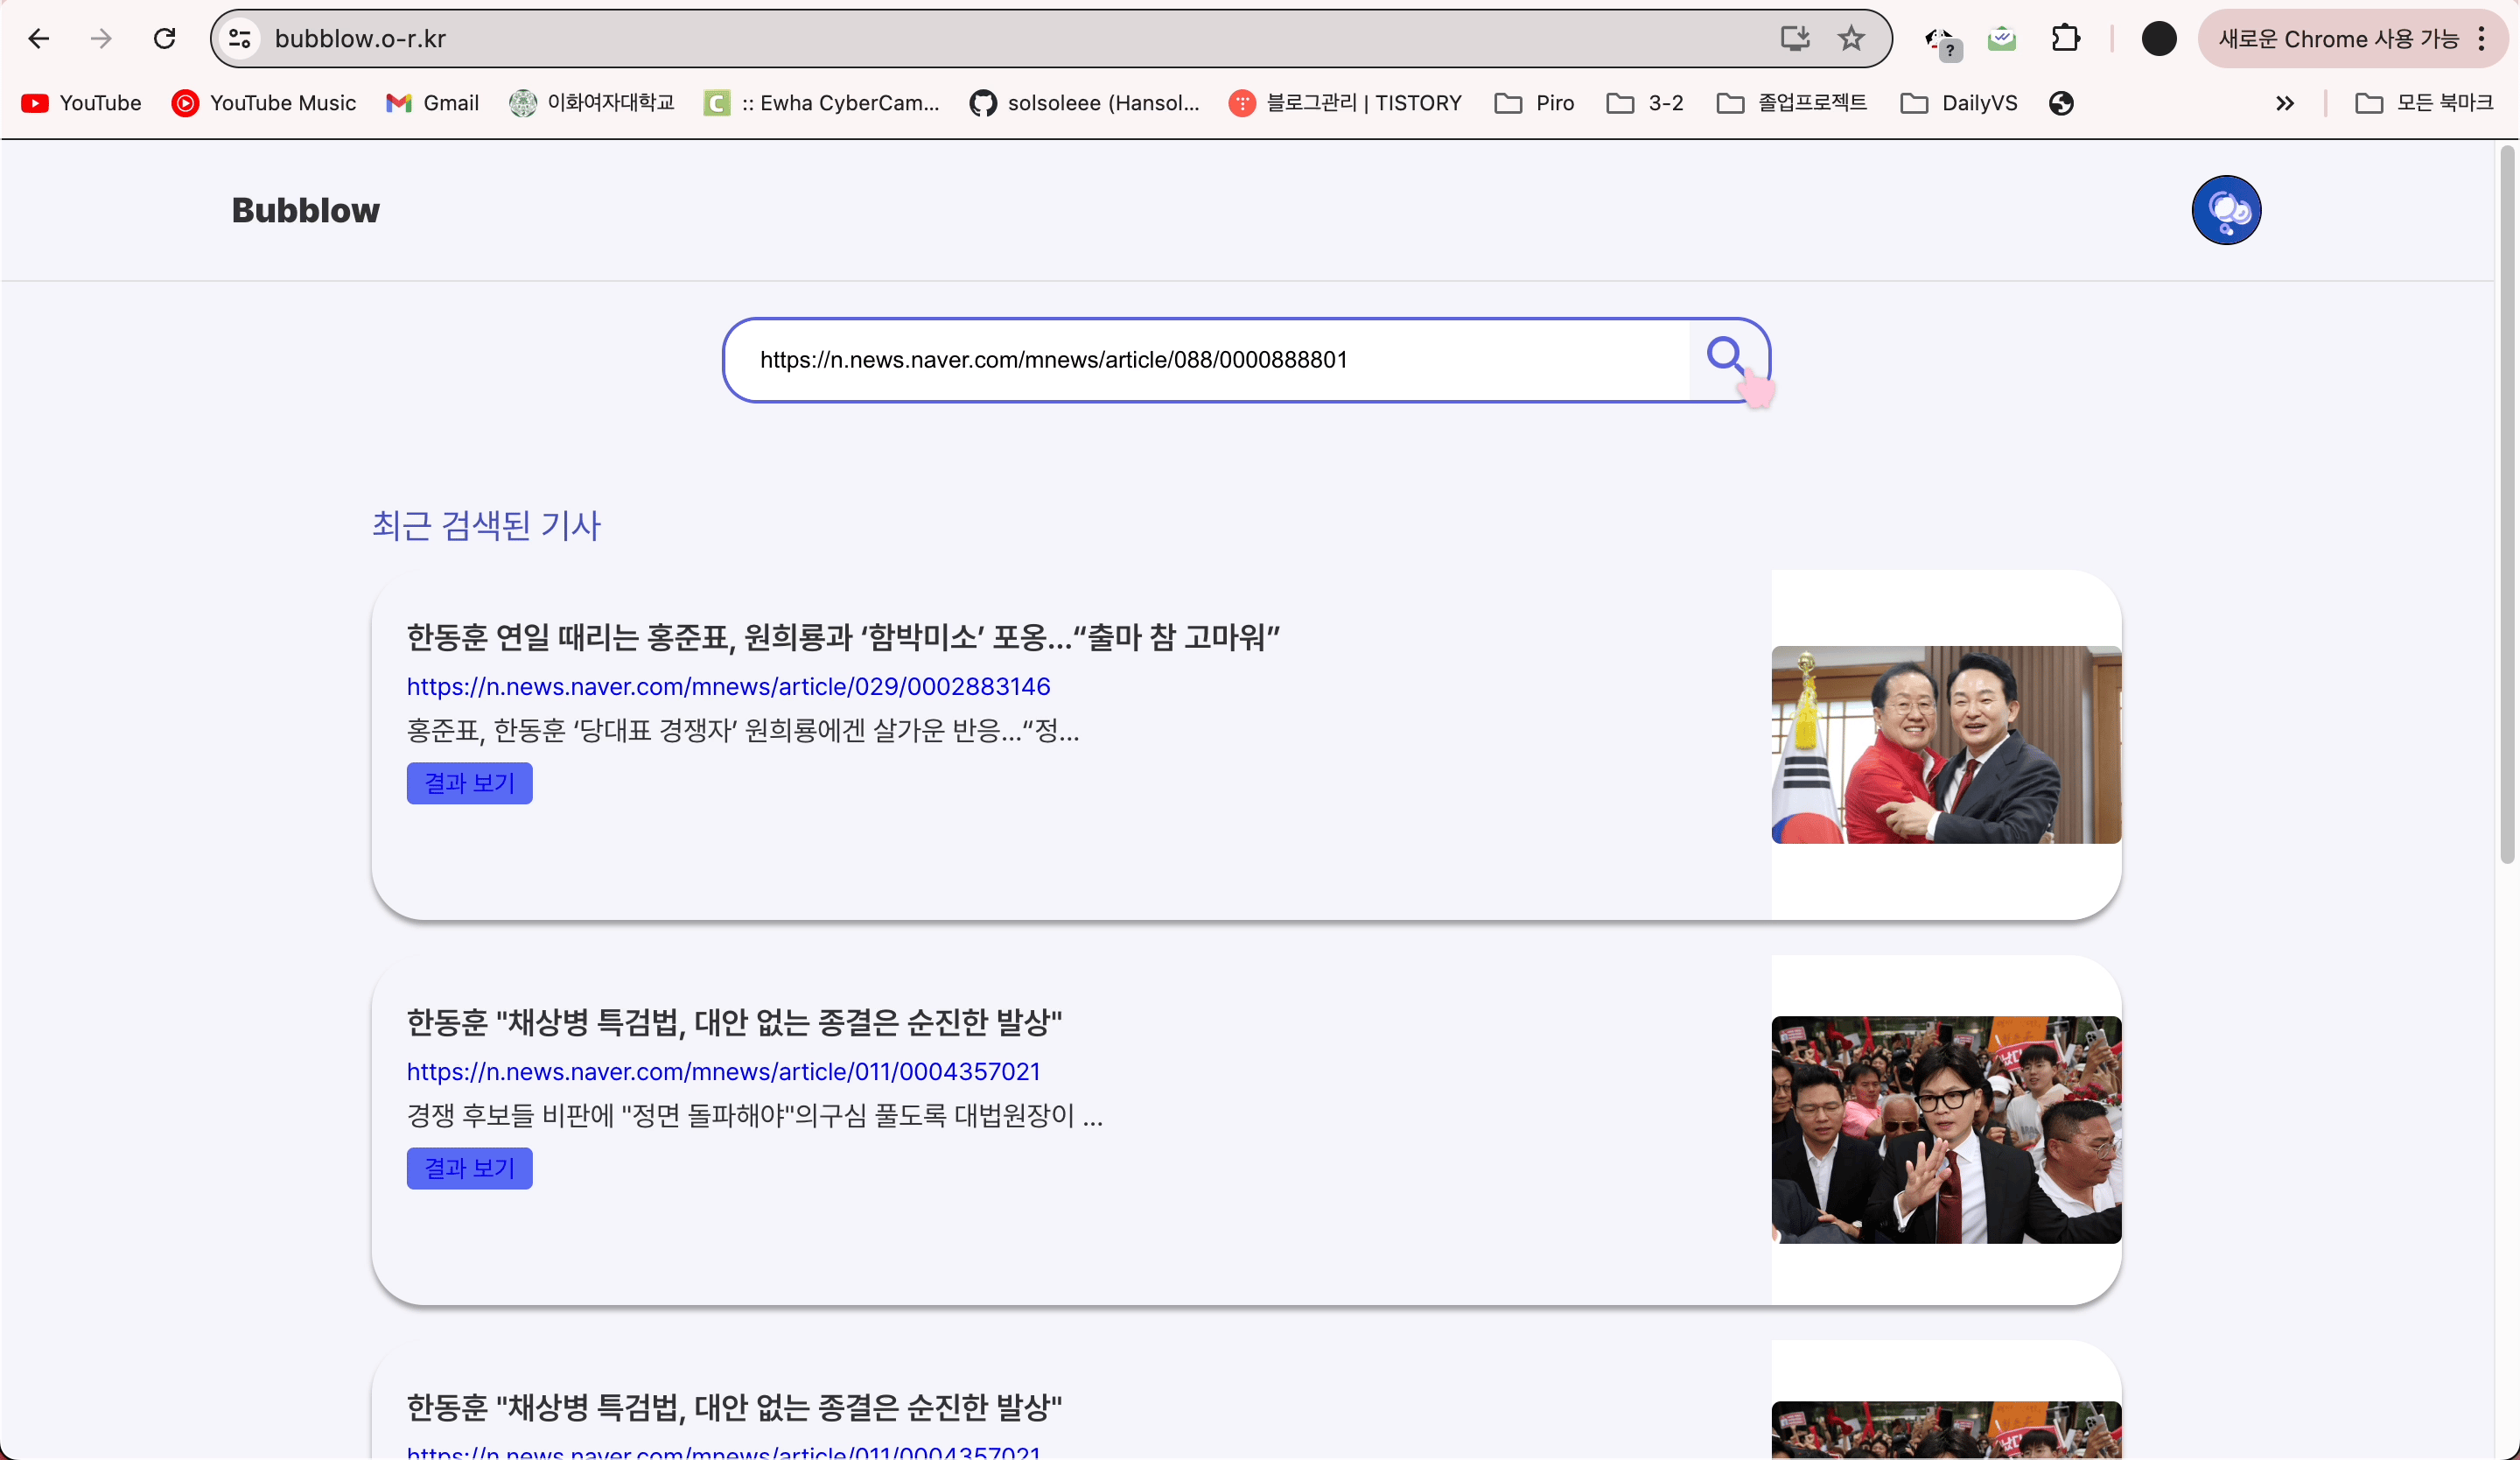The image size is (2520, 1460).
Task: Click the 최근 검색된 기사 heading
Action: [x=486, y=526]
